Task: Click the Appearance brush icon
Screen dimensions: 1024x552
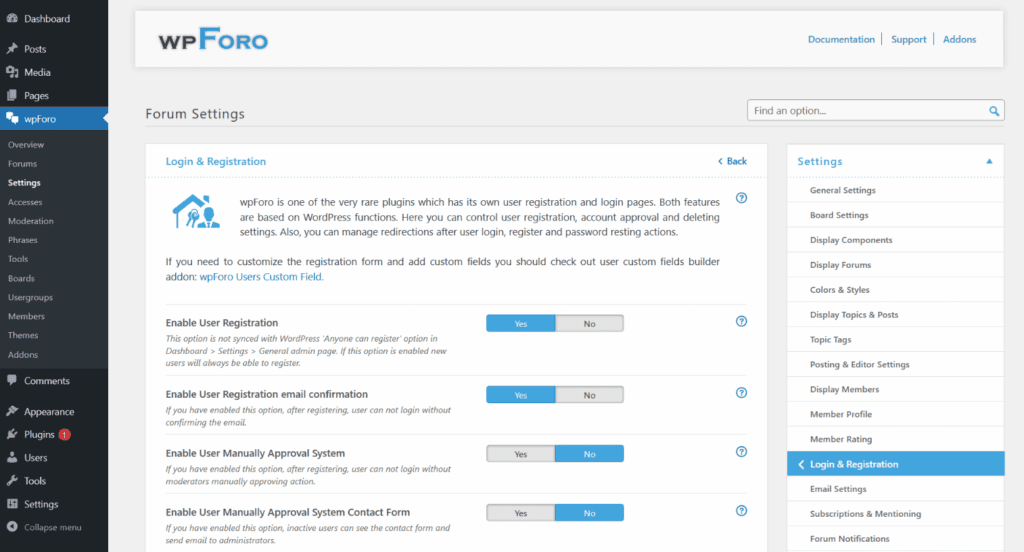Action: tap(12, 411)
